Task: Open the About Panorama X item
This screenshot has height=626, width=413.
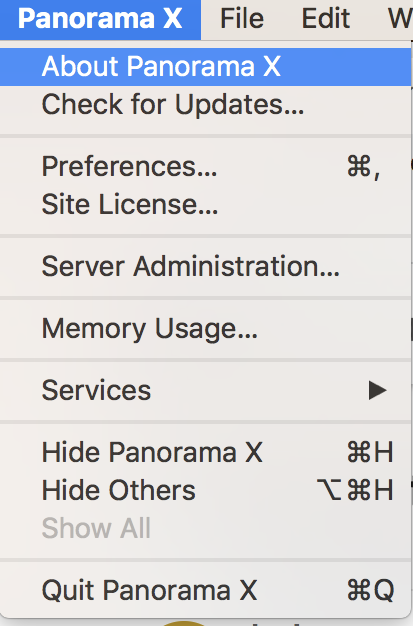Action: [205, 66]
